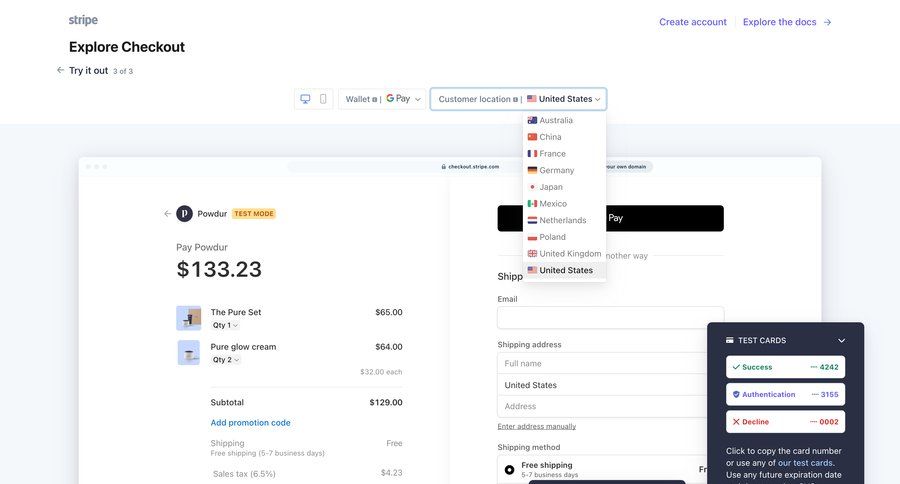Click the Email input field
900x484 pixels.
[x=610, y=317]
